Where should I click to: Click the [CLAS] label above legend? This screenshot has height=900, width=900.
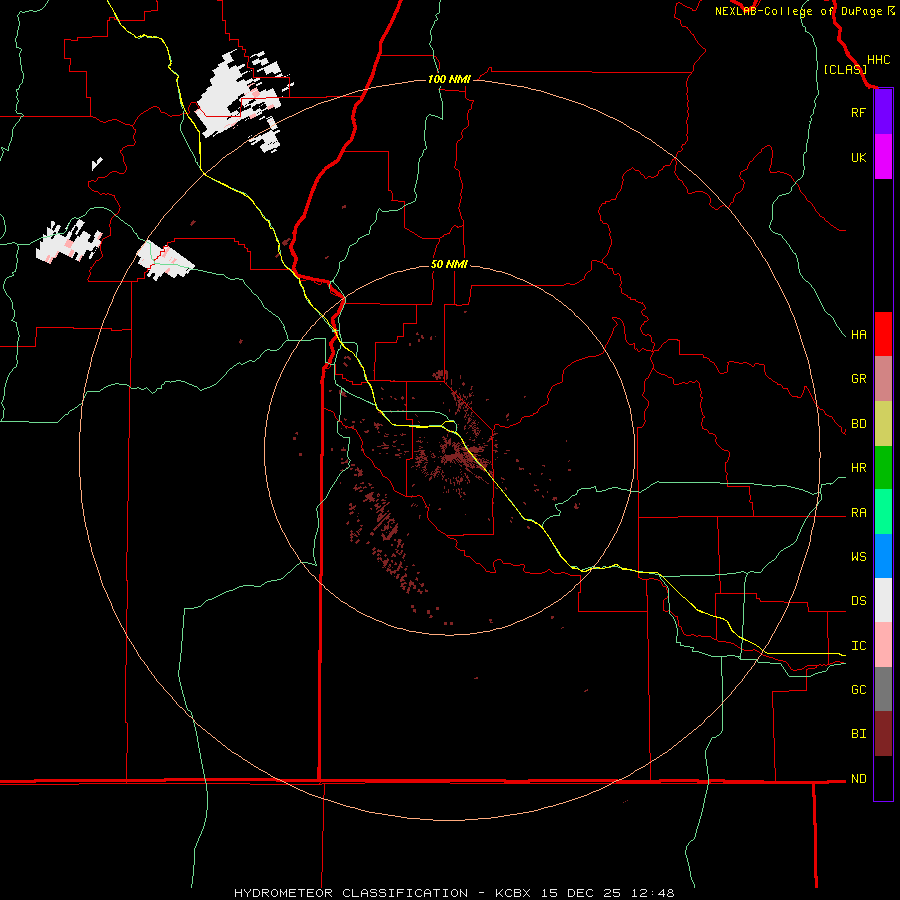(845, 69)
